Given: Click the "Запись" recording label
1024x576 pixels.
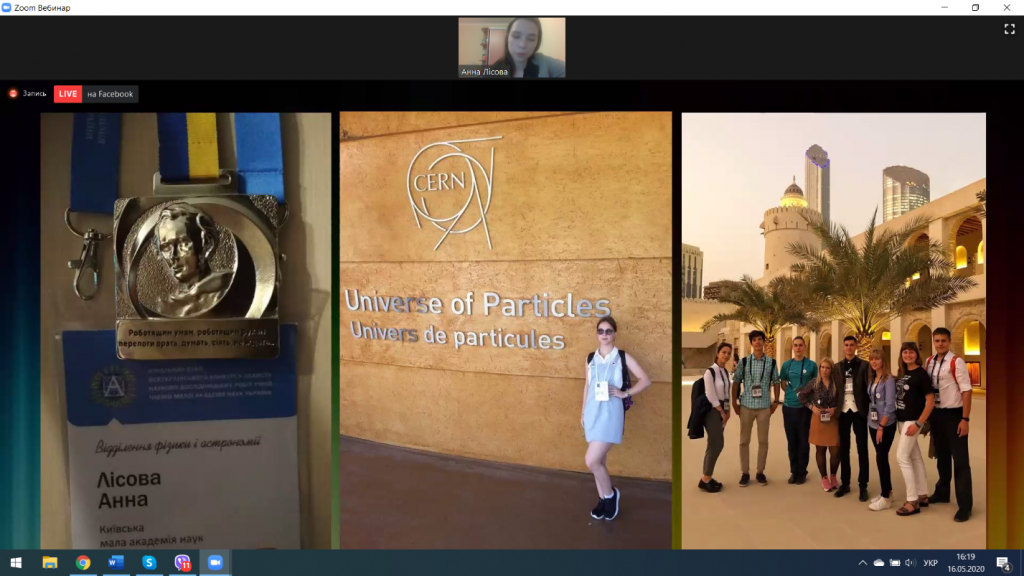Looking at the screenshot, I should 35,94.
